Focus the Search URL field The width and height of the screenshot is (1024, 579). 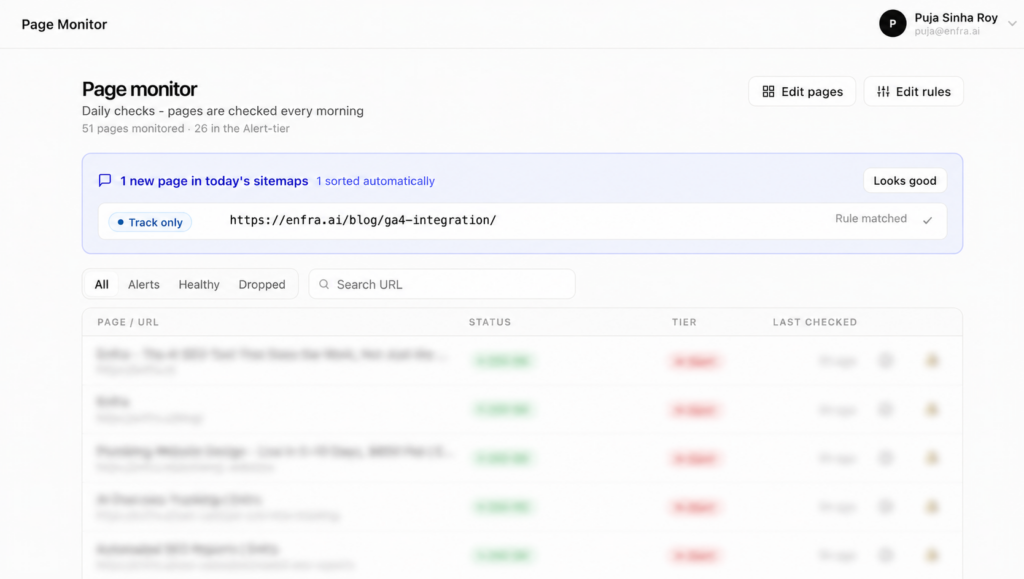coord(442,284)
